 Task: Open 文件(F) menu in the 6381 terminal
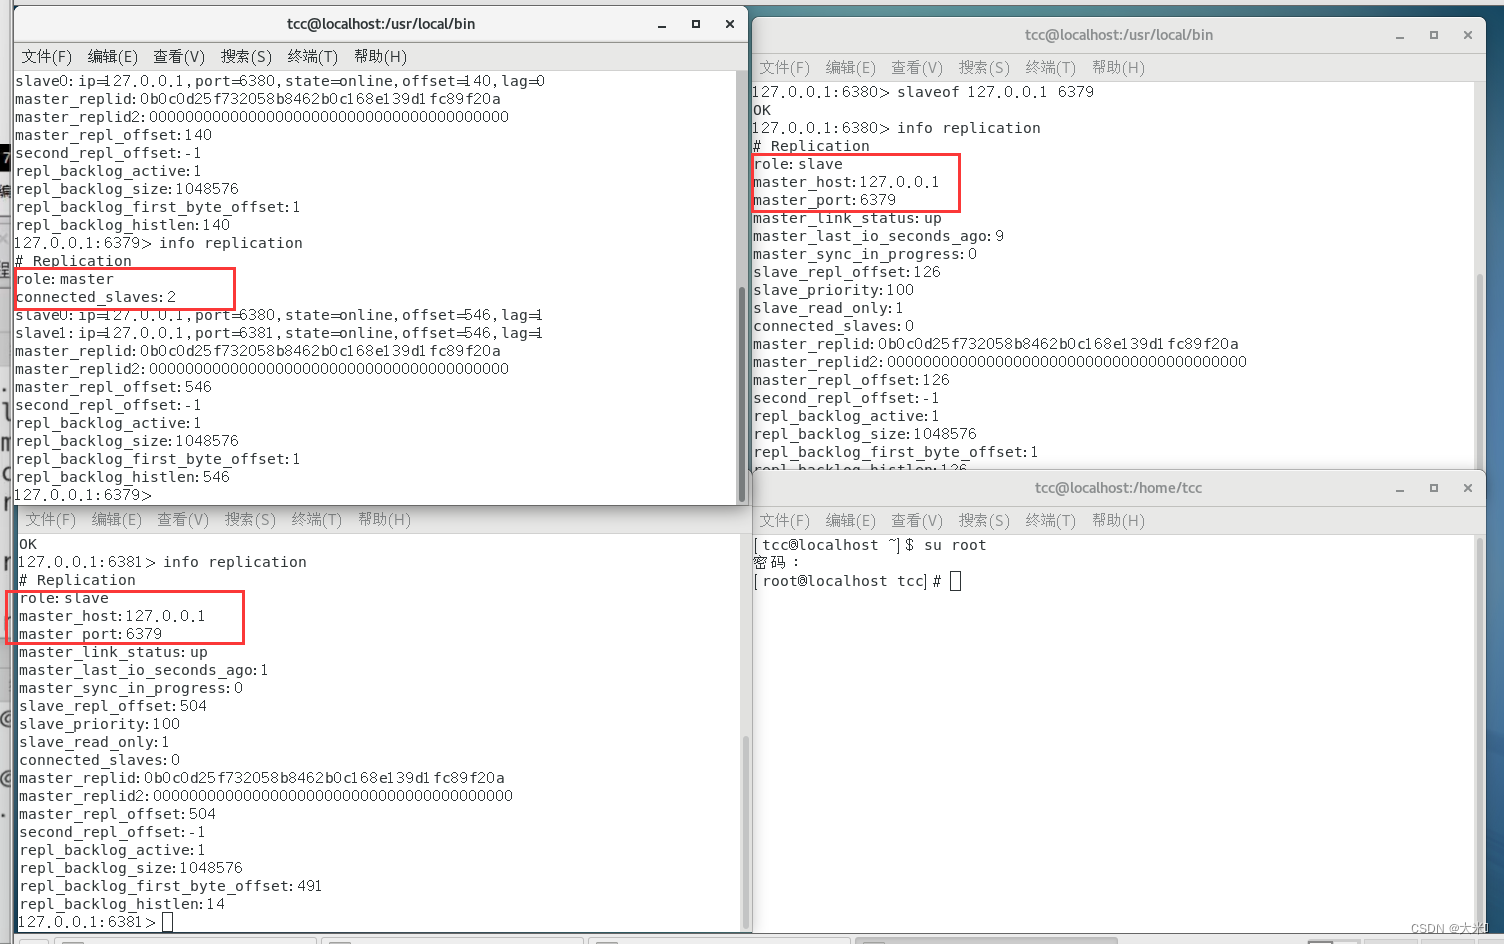(x=51, y=519)
